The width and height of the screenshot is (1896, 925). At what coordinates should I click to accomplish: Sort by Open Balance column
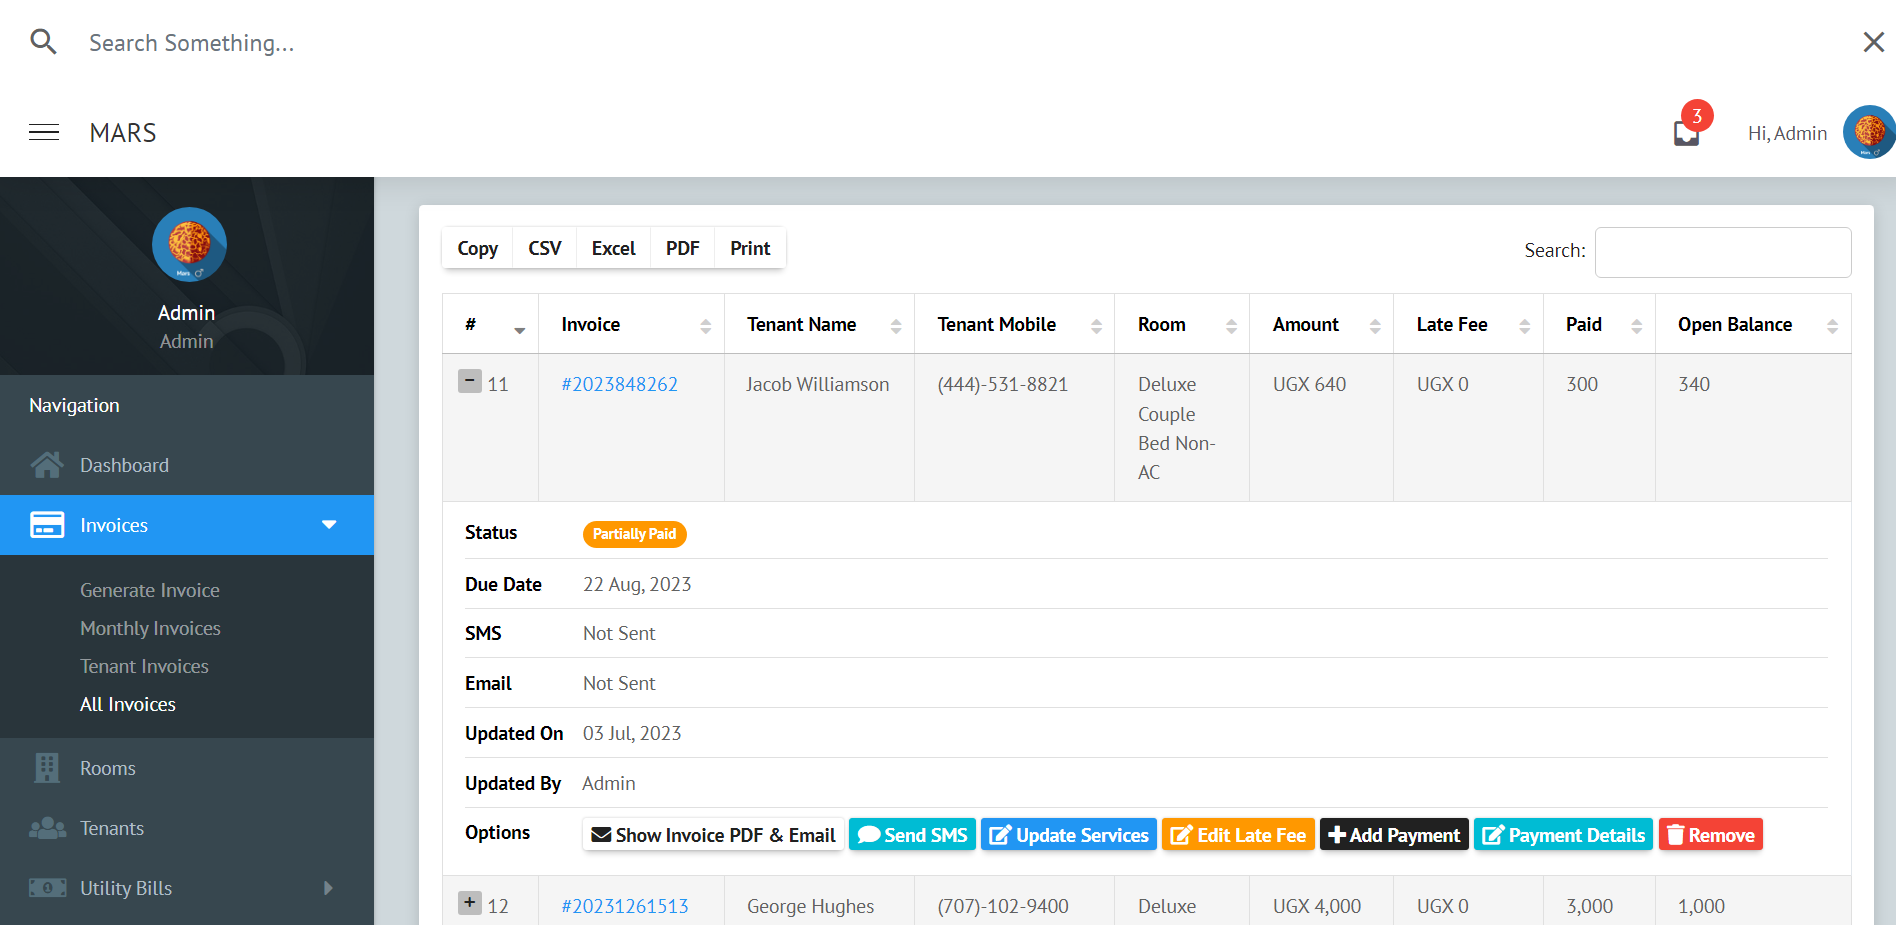1753,324
